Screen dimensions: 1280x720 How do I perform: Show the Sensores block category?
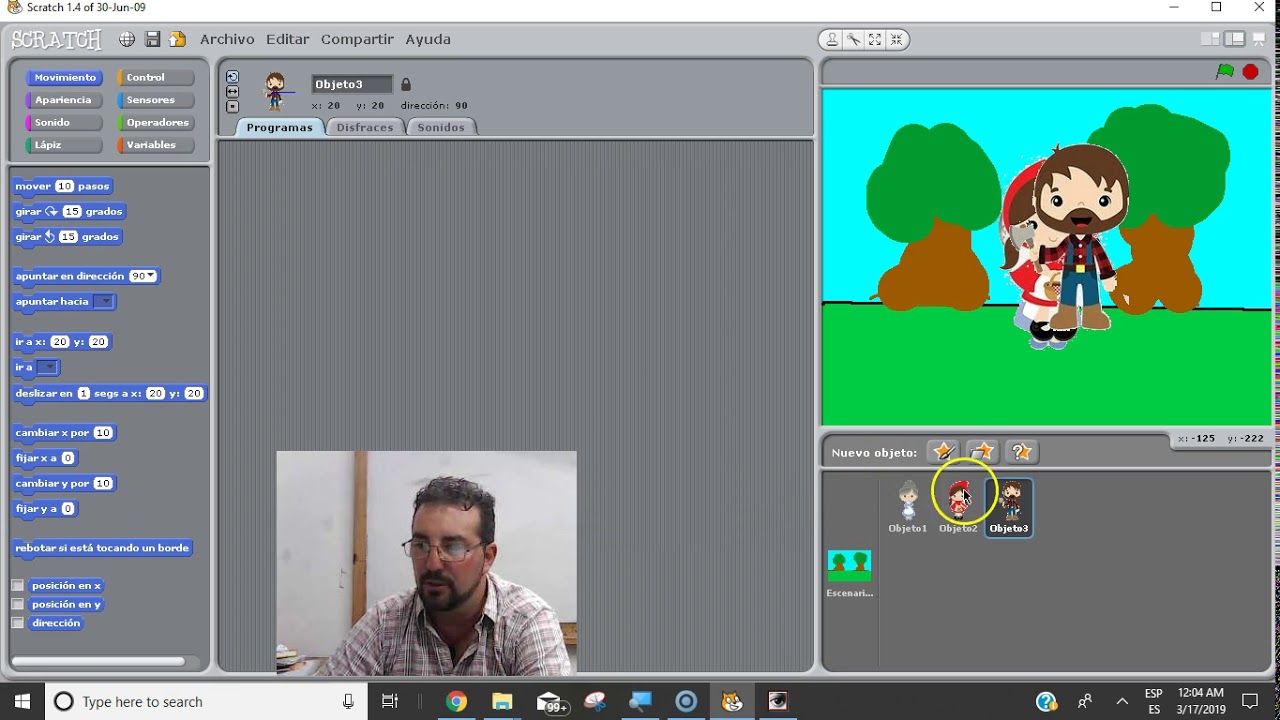point(155,100)
